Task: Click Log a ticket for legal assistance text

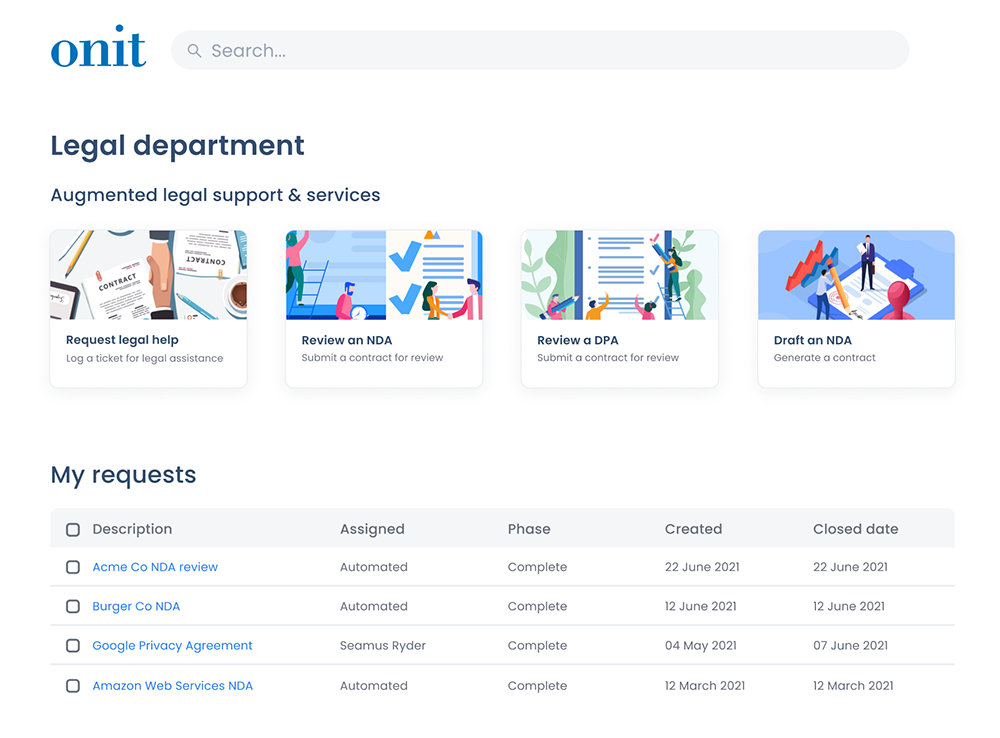Action: click(x=145, y=358)
